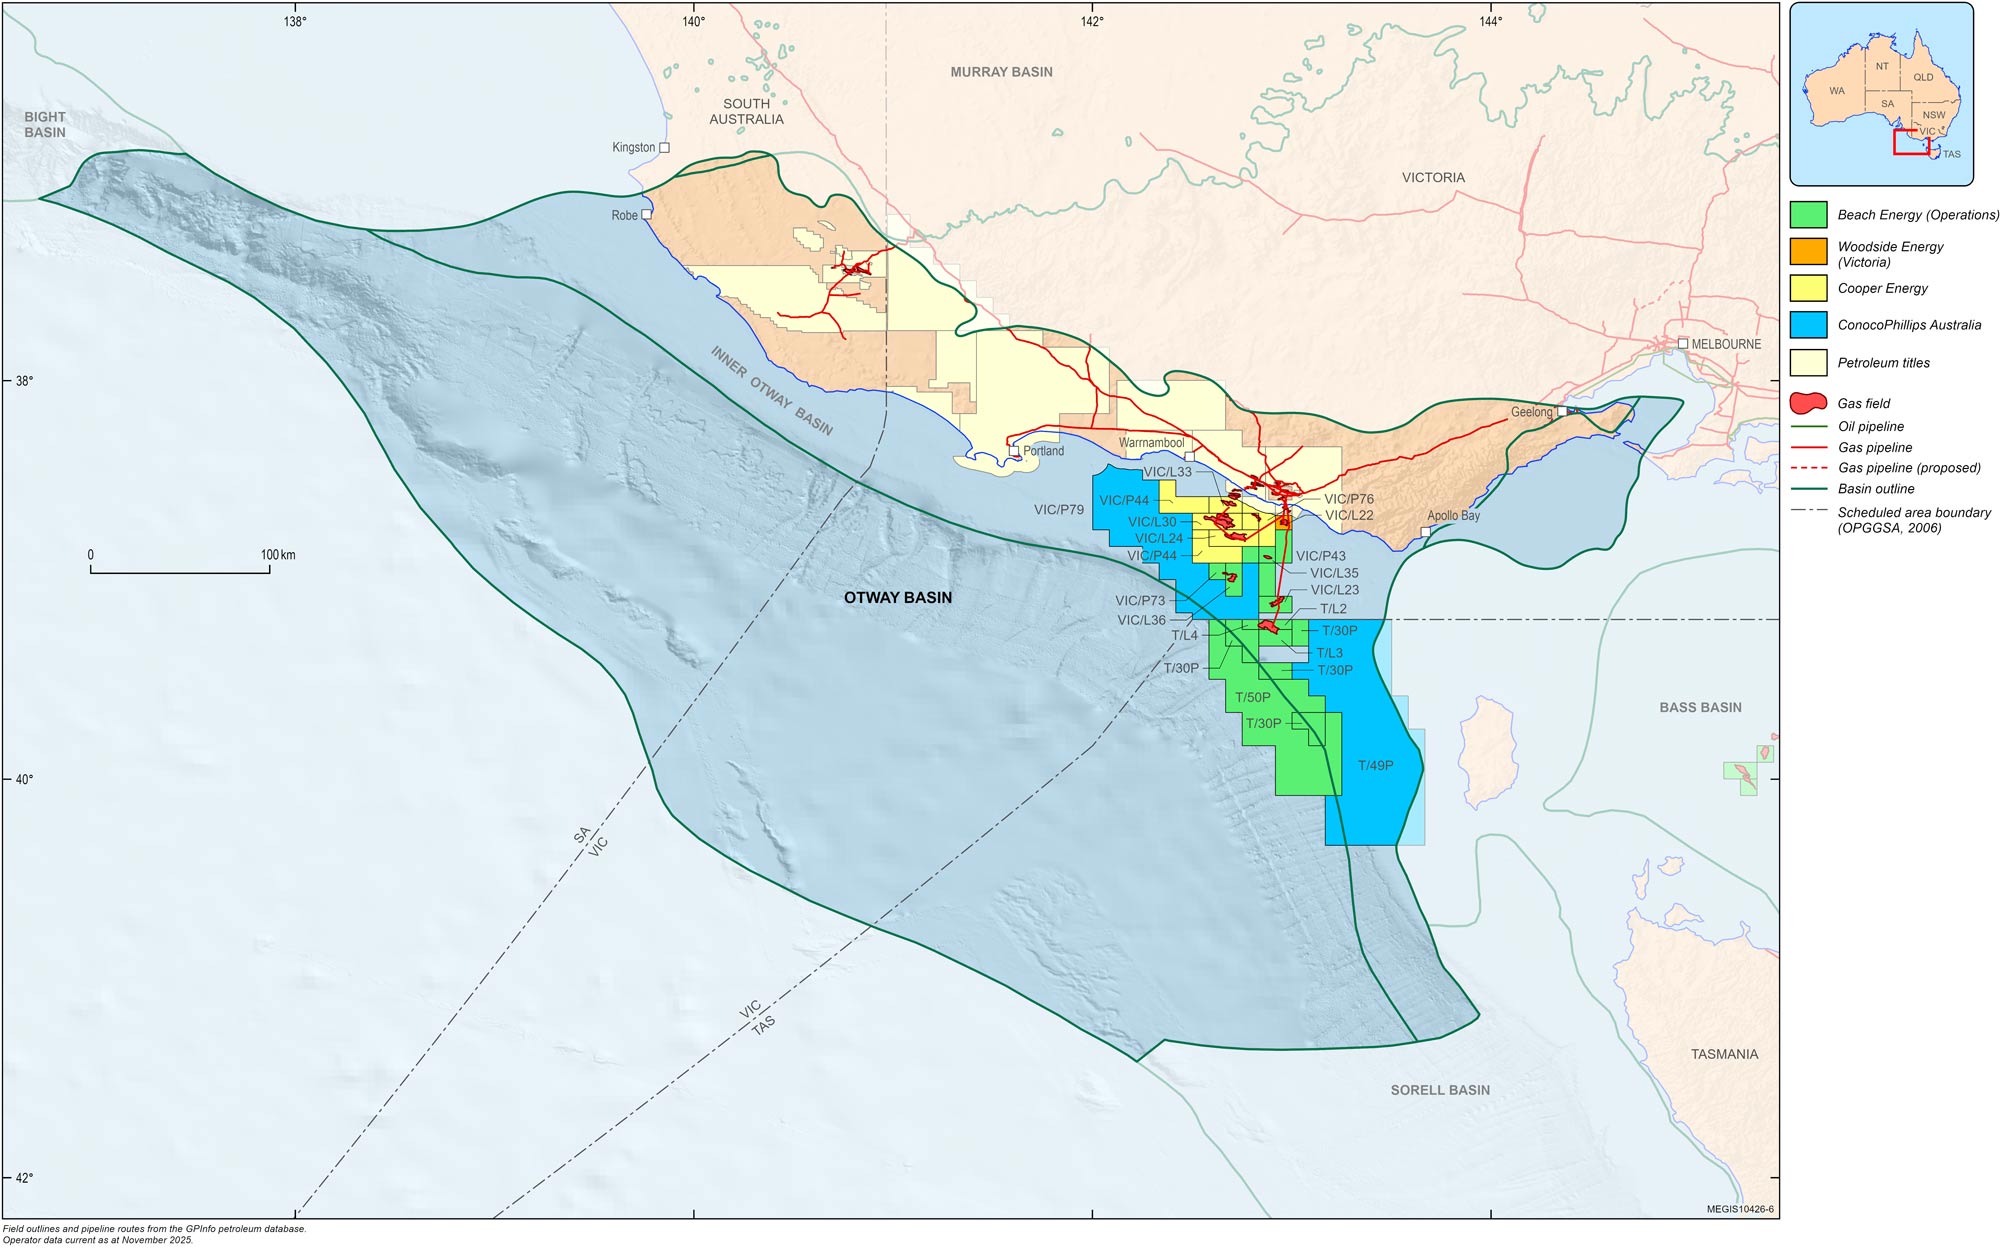The width and height of the screenshot is (2000, 1248).
Task: Click the Cooper Energy yellow legend swatch
Action: [x=1808, y=288]
